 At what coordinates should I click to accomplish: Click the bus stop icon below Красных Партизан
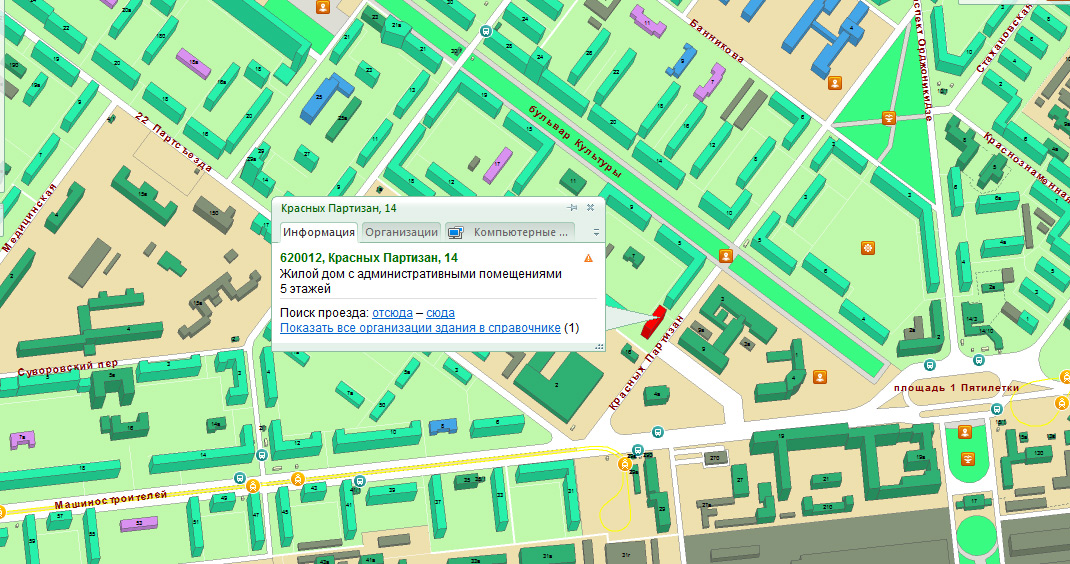click(x=656, y=431)
